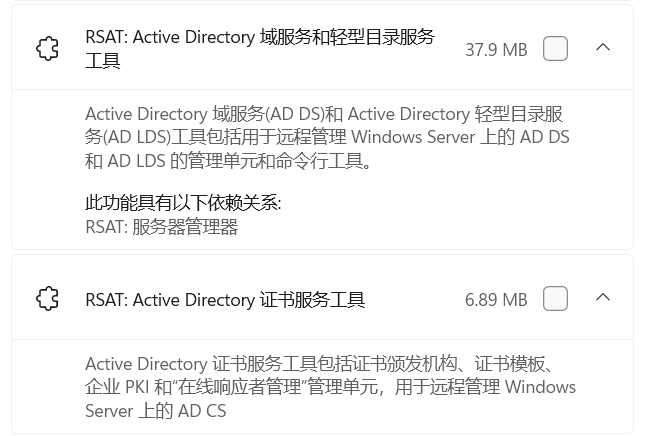Click the word 工具 on the title's second line
648x436 pixels.
click(102, 61)
